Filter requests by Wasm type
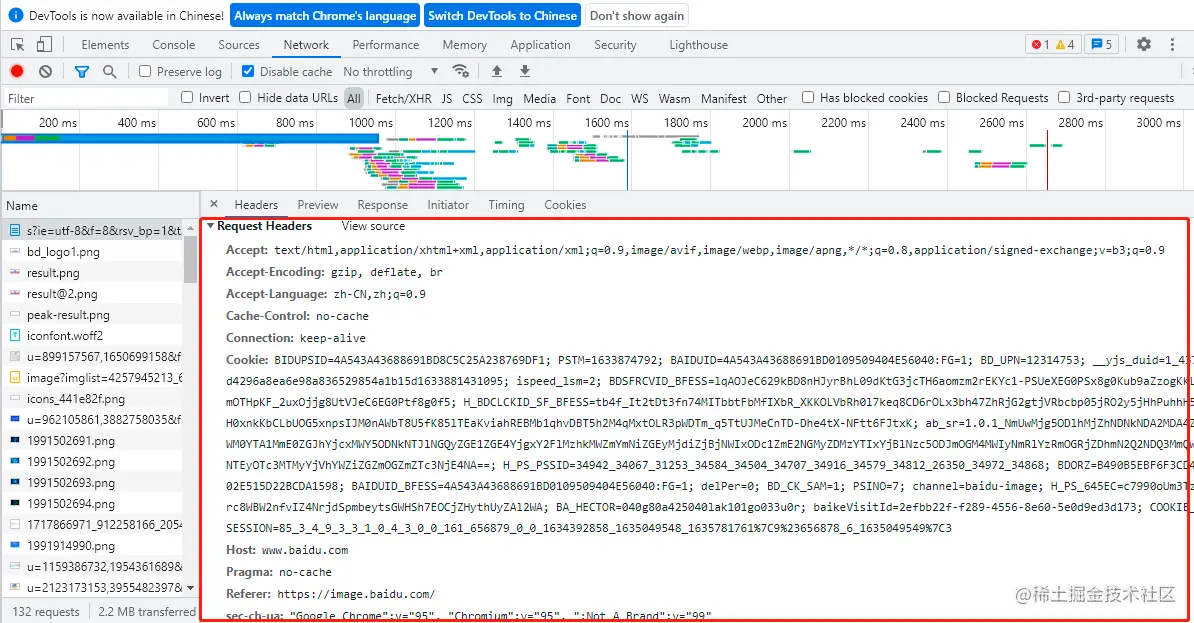This screenshot has height=623, width=1194. pyautogui.click(x=674, y=98)
